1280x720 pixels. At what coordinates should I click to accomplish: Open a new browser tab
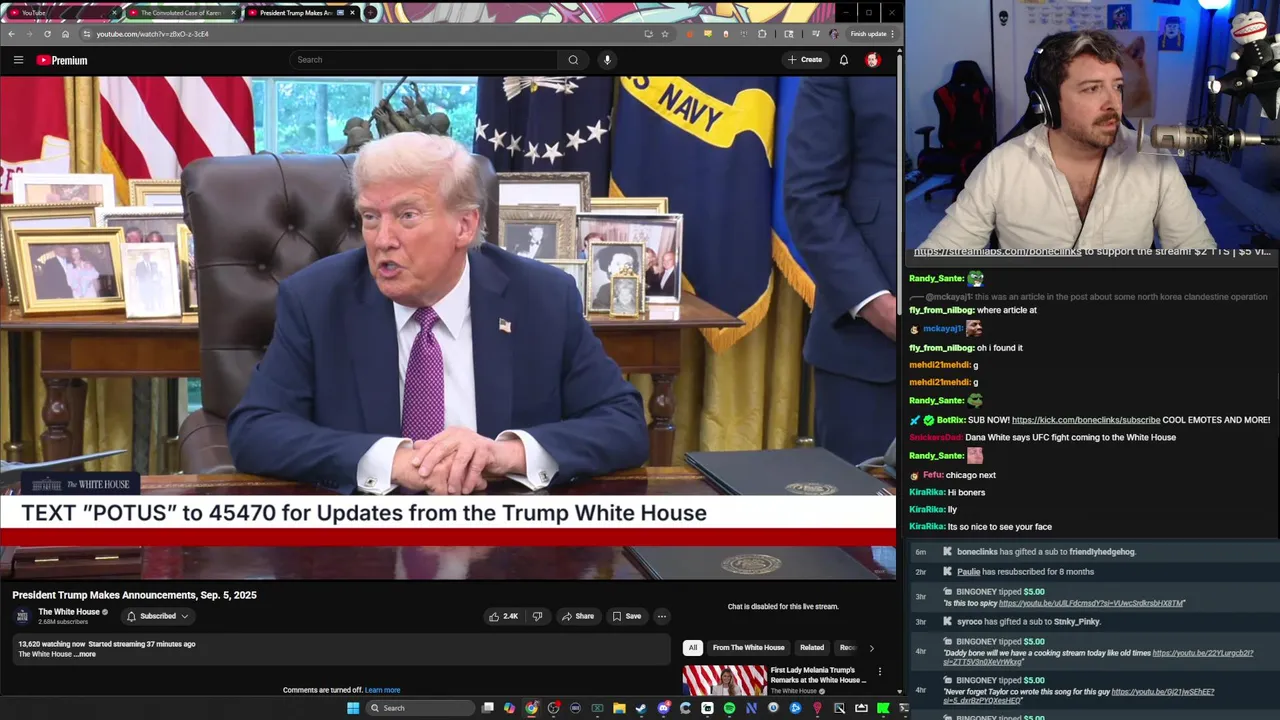[x=370, y=13]
